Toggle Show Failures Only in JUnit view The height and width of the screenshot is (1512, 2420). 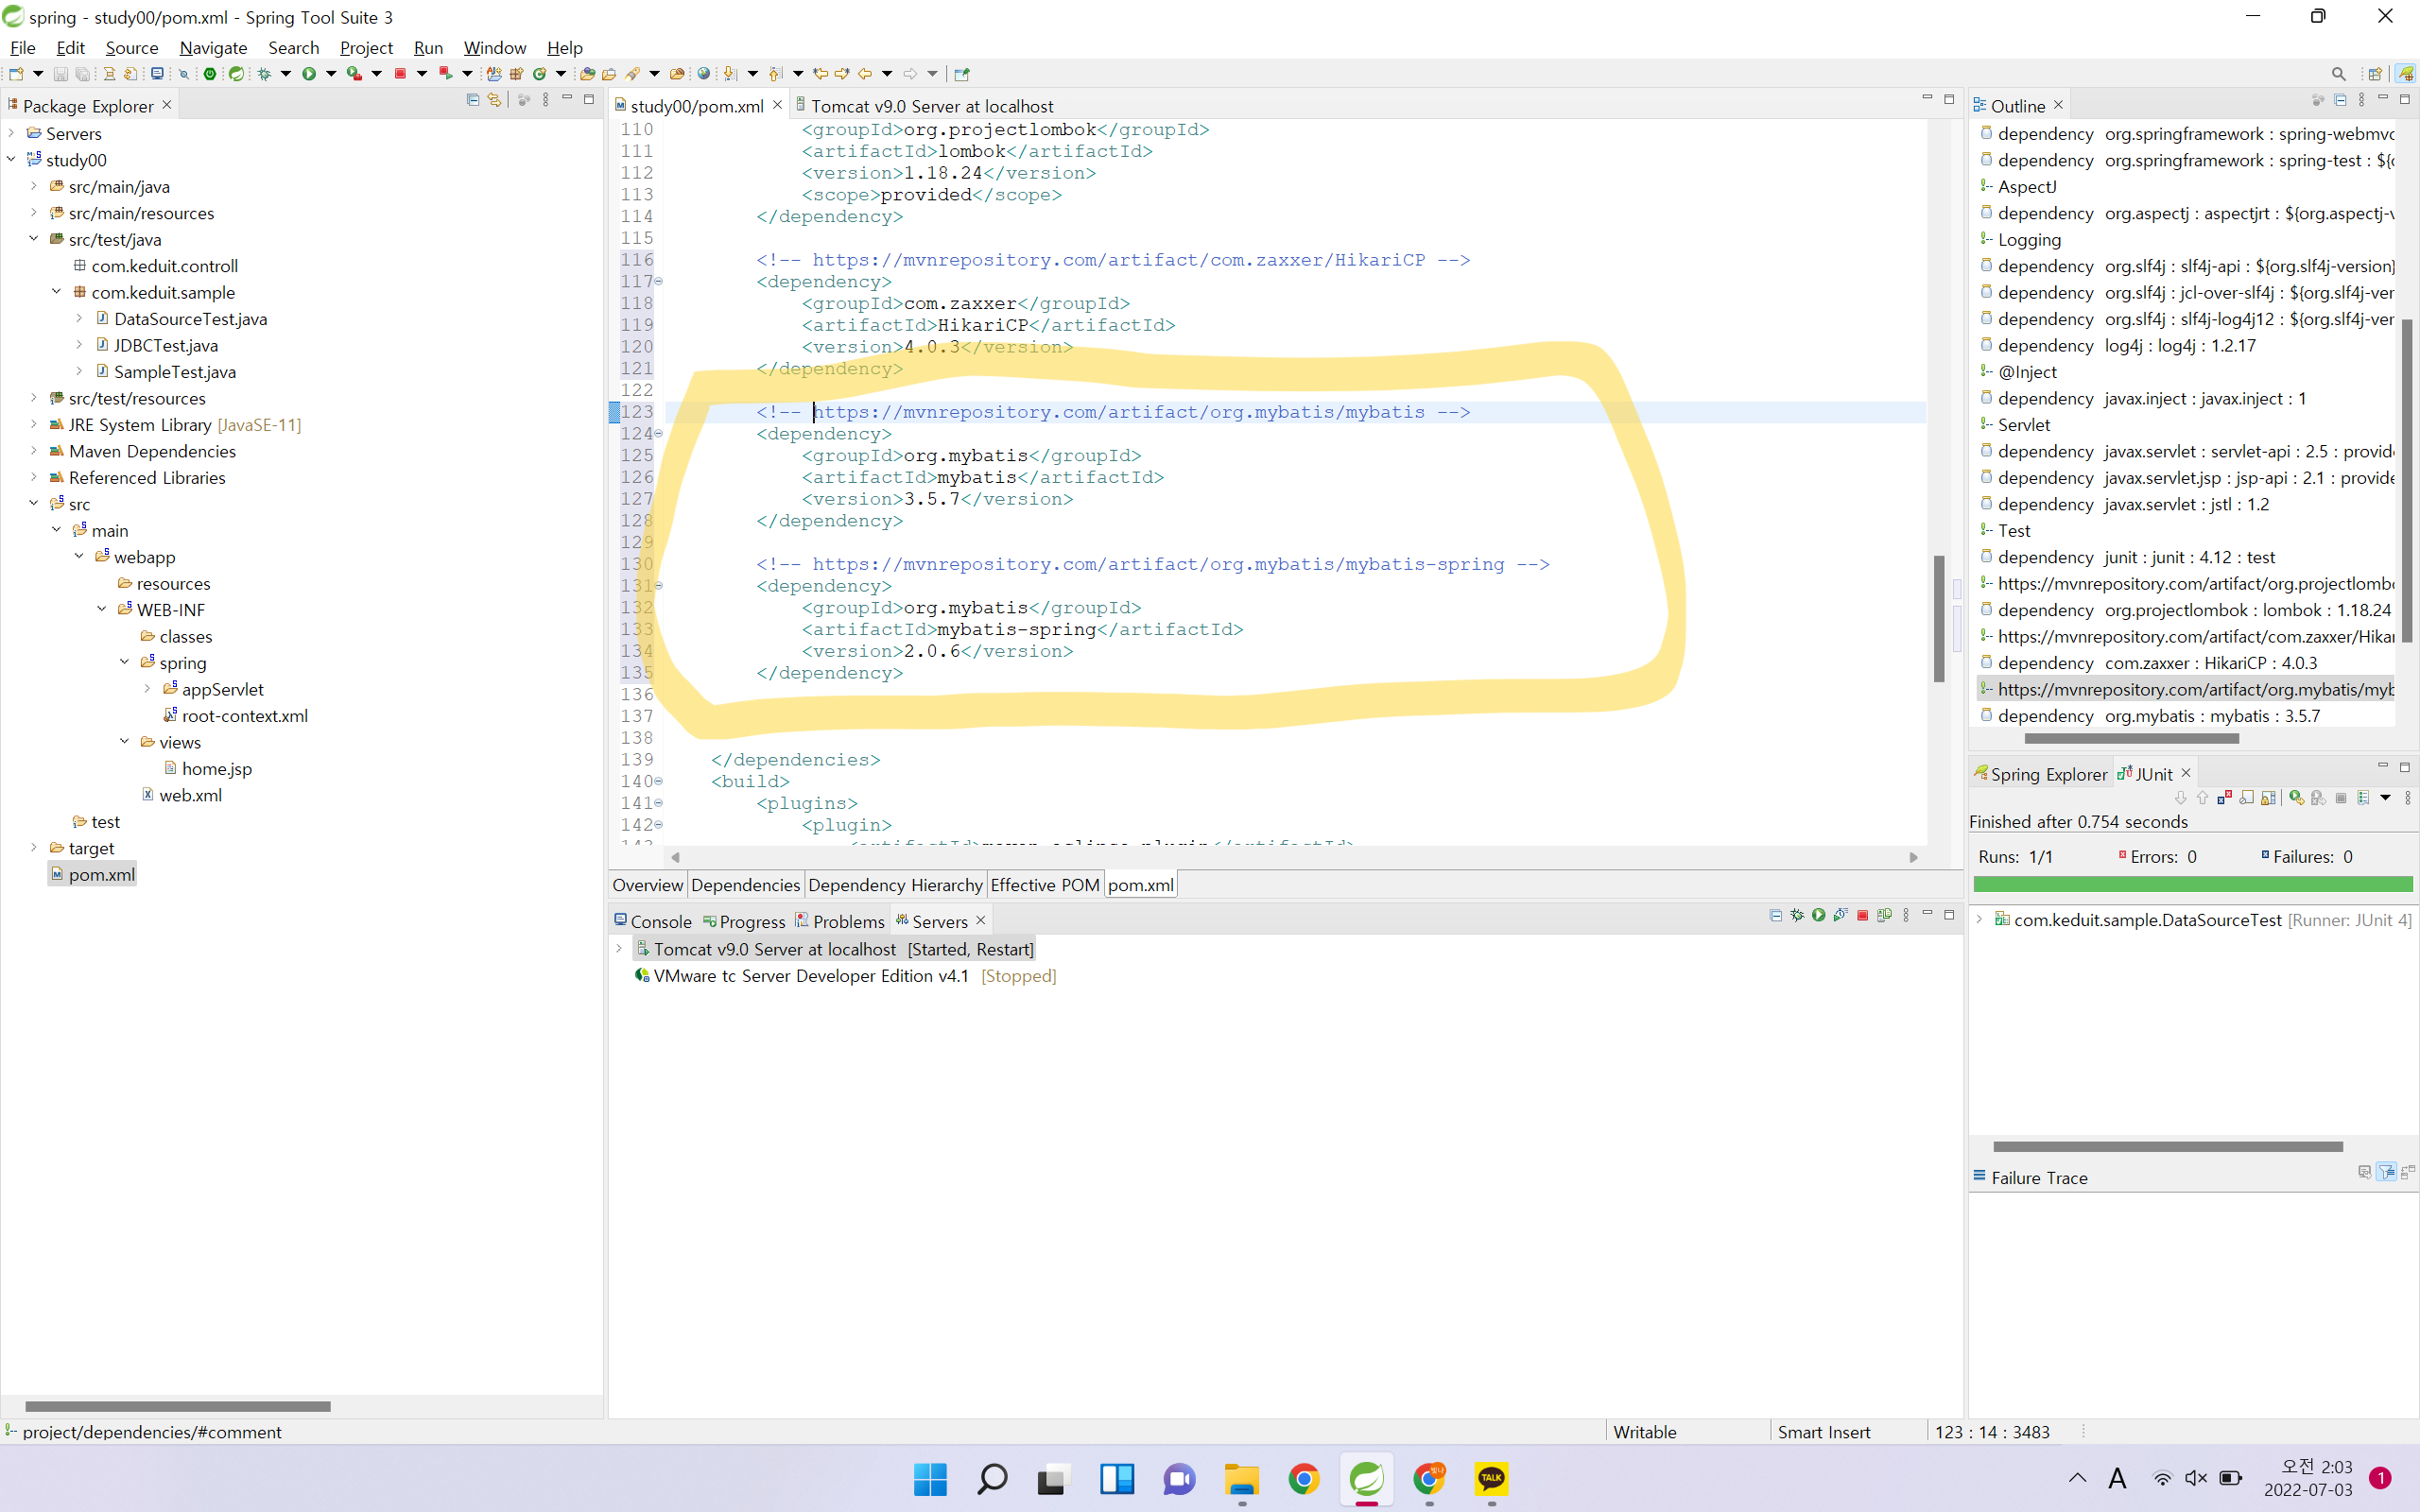[x=2225, y=798]
